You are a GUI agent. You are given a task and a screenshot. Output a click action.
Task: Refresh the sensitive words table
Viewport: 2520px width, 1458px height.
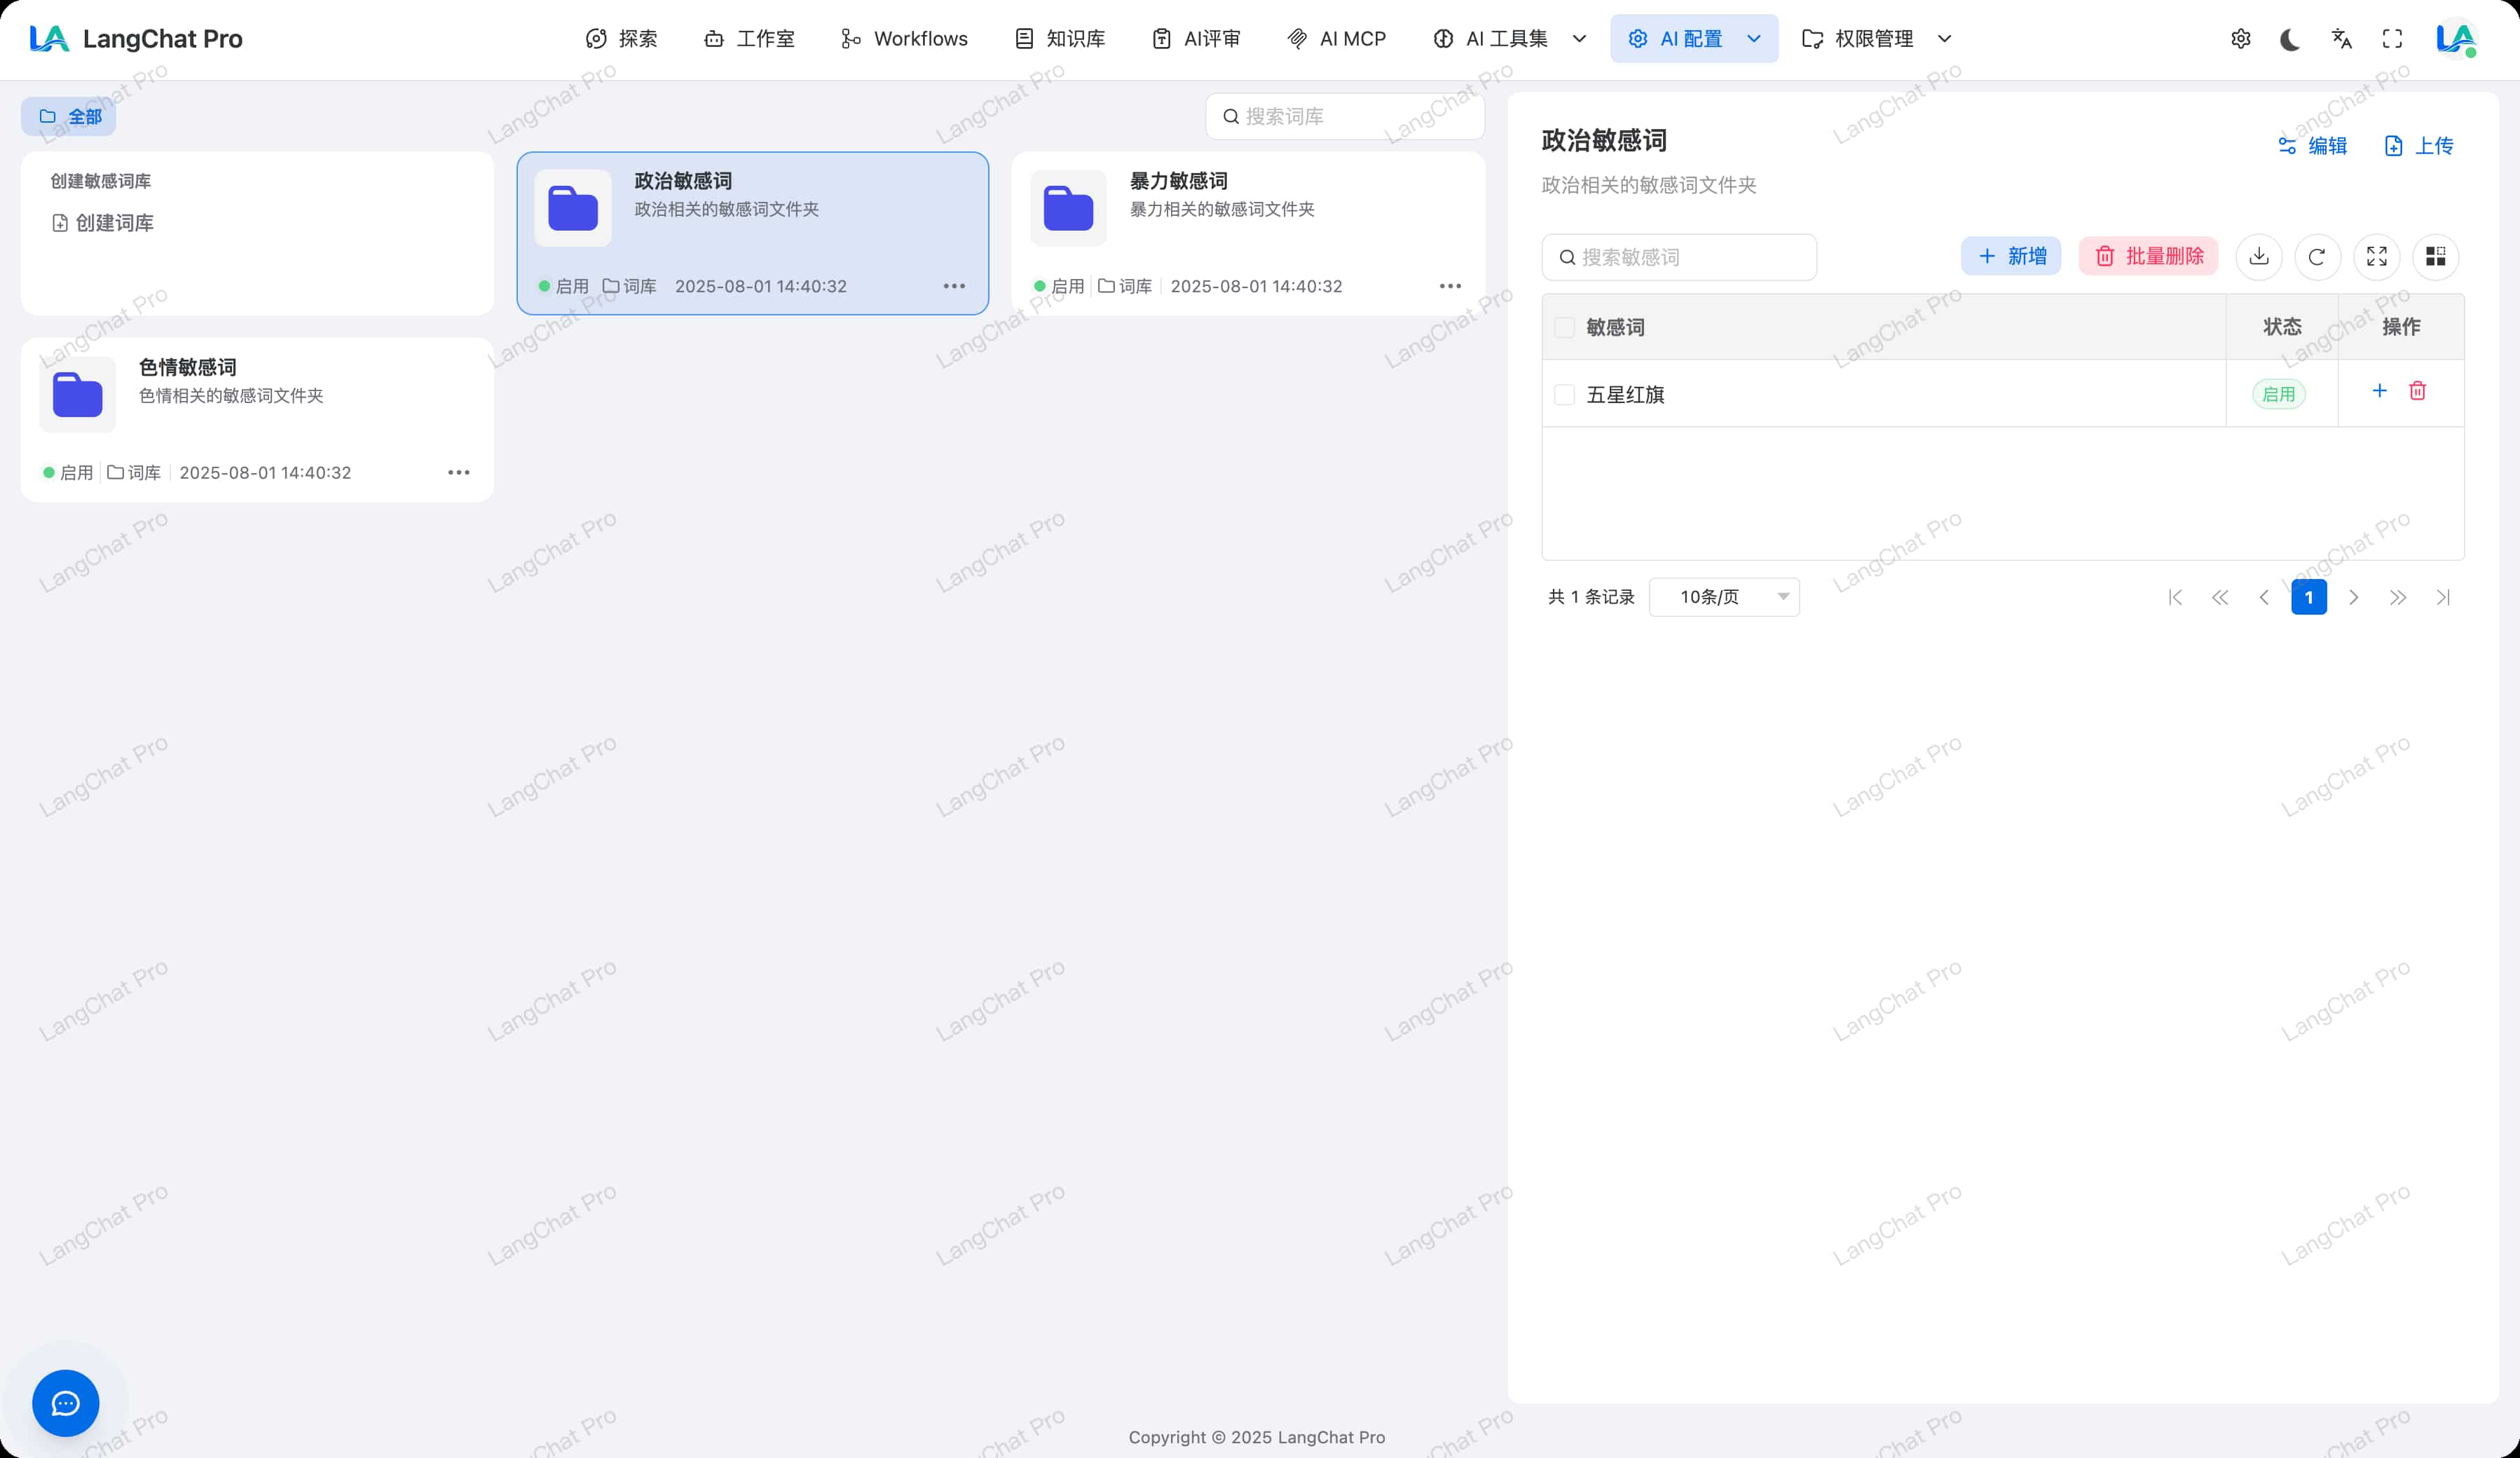[x=2316, y=257]
